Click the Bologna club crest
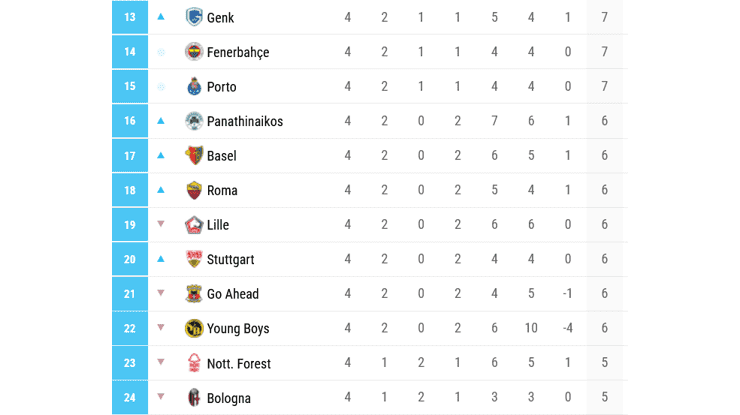Image resolution: width=740 pixels, height=415 pixels. click(194, 398)
